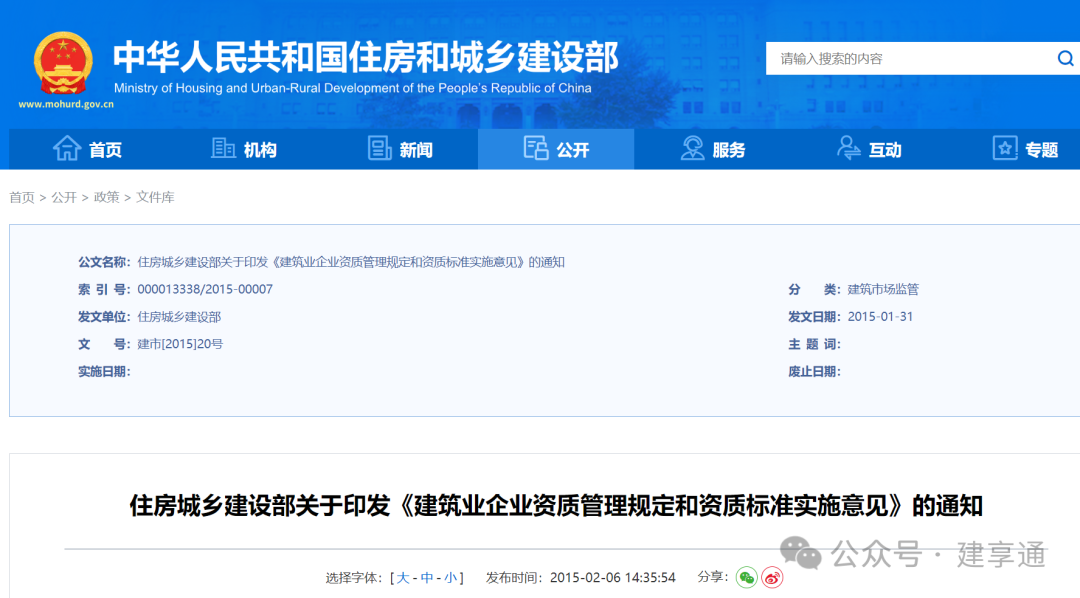Click the document icon beside 公开

[535, 148]
